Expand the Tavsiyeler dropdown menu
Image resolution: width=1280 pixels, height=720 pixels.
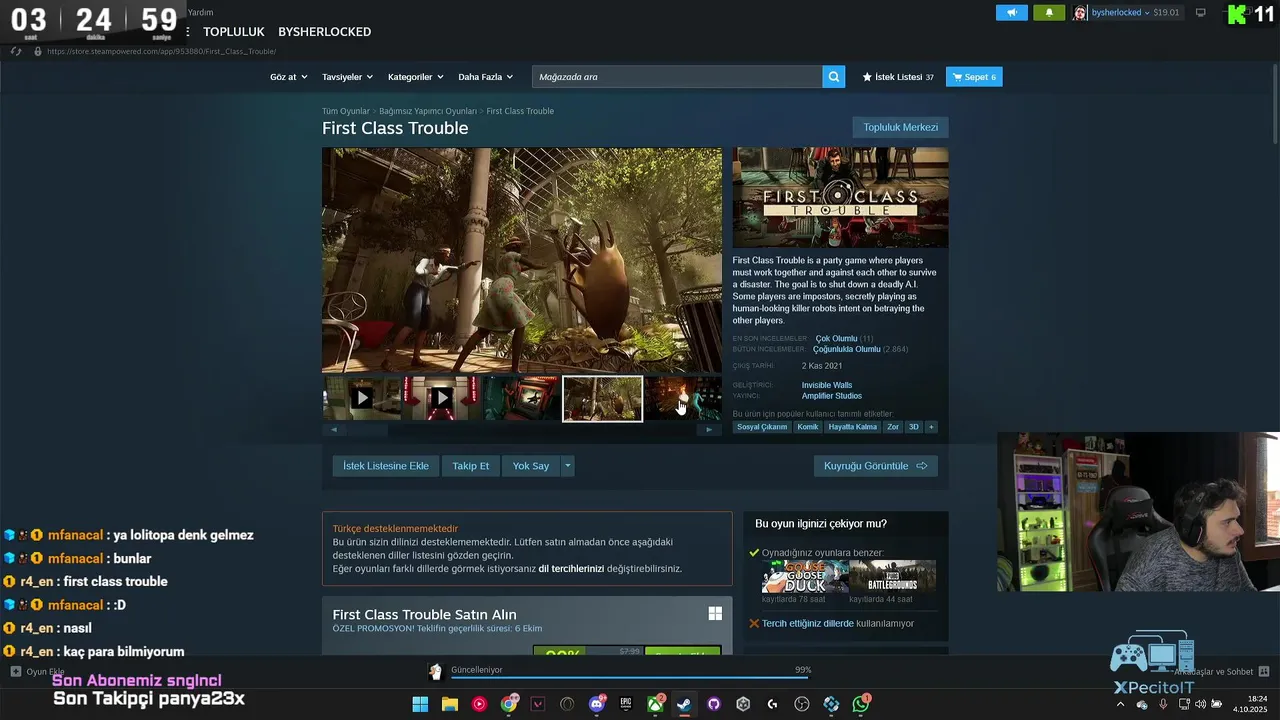coord(347,77)
